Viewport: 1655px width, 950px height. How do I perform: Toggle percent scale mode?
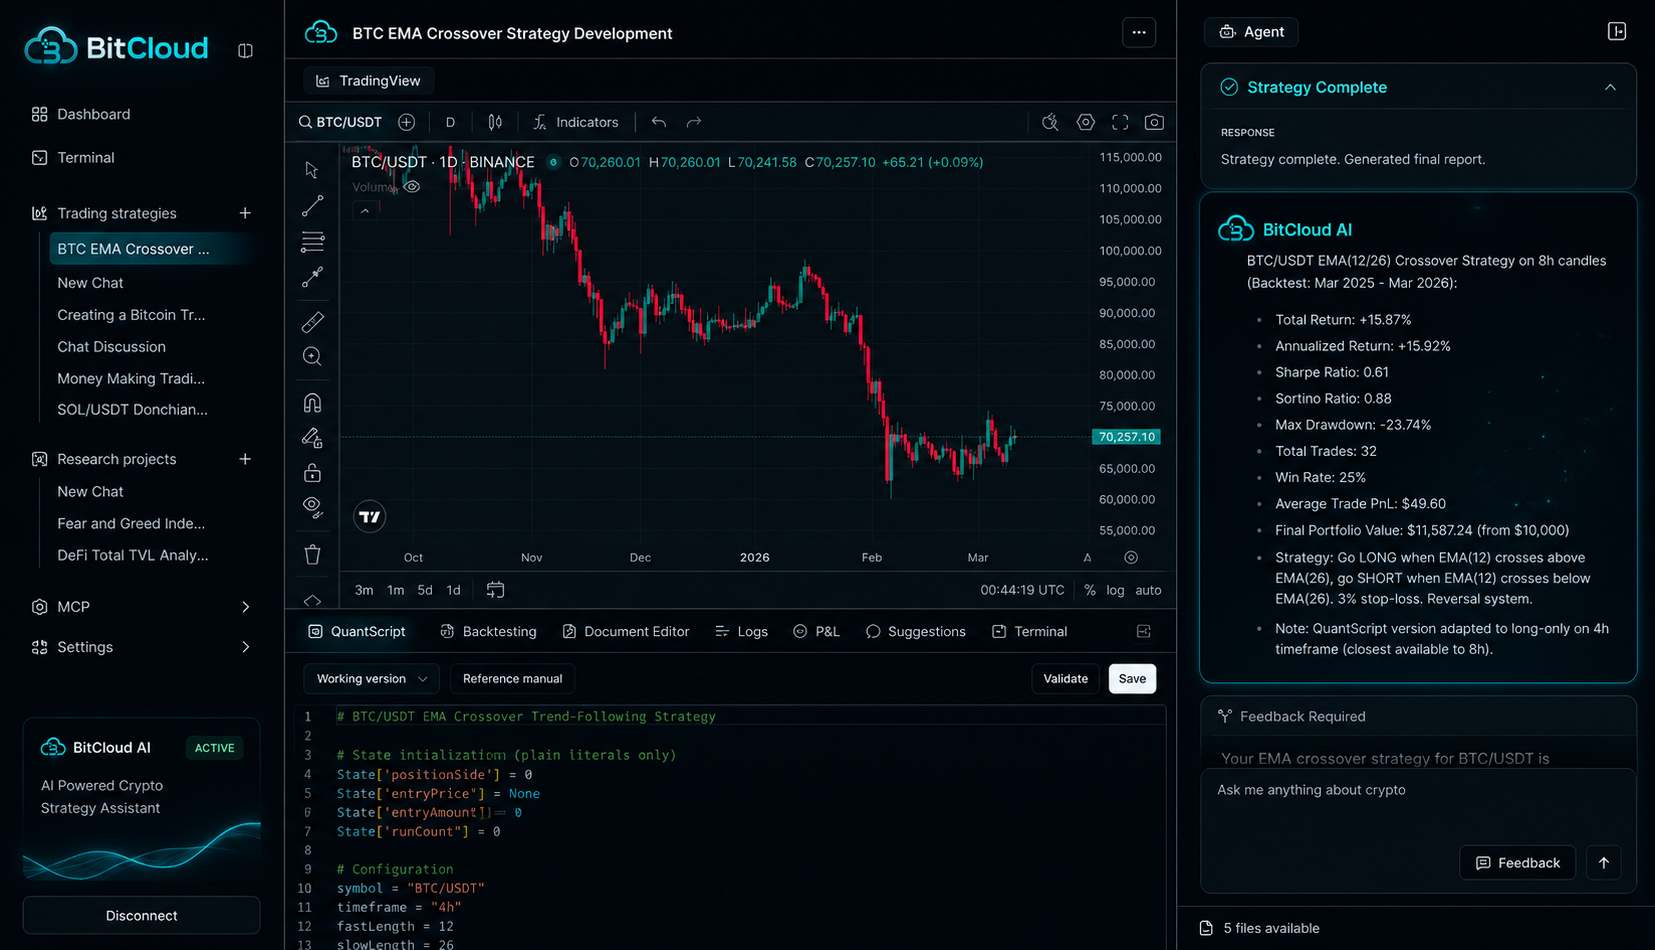1089,590
